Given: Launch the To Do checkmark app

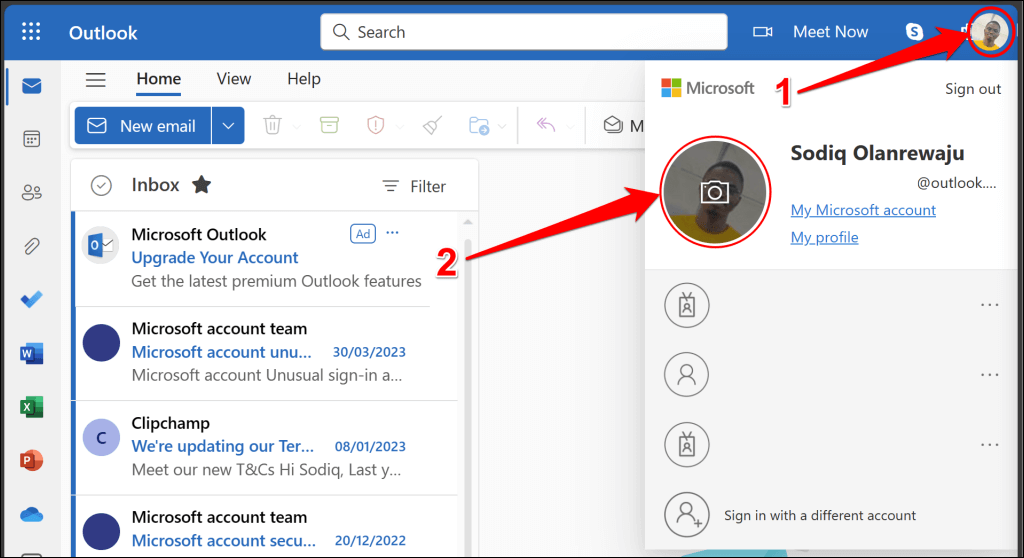Looking at the screenshot, I should point(31,299).
